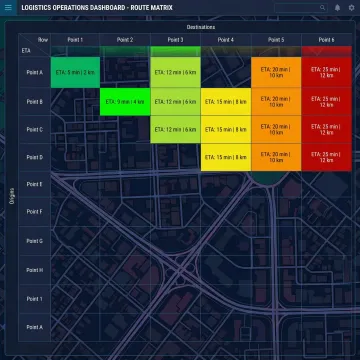Select the Point 4 destination column header
The image size is (360, 360).
226,40
